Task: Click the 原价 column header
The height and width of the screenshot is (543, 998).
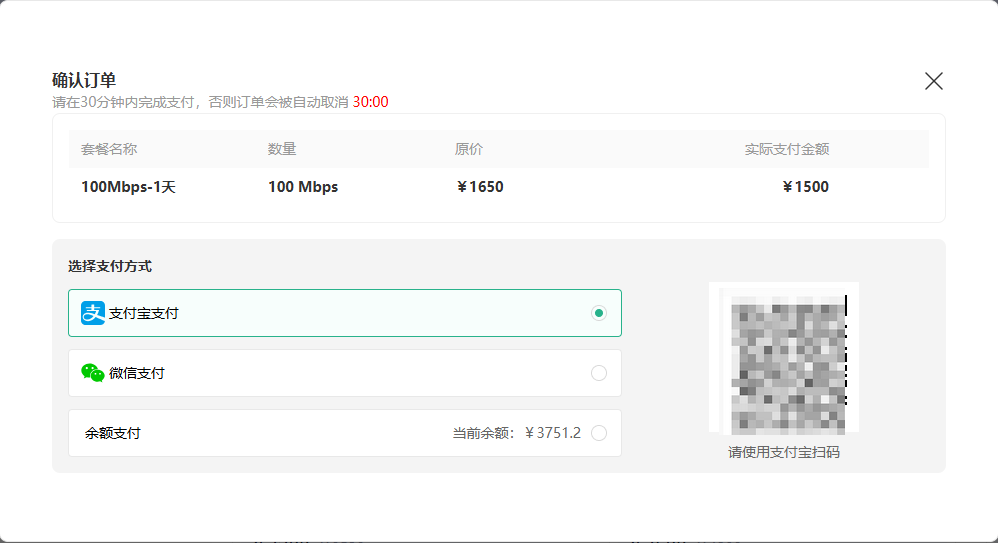Action: (x=469, y=149)
